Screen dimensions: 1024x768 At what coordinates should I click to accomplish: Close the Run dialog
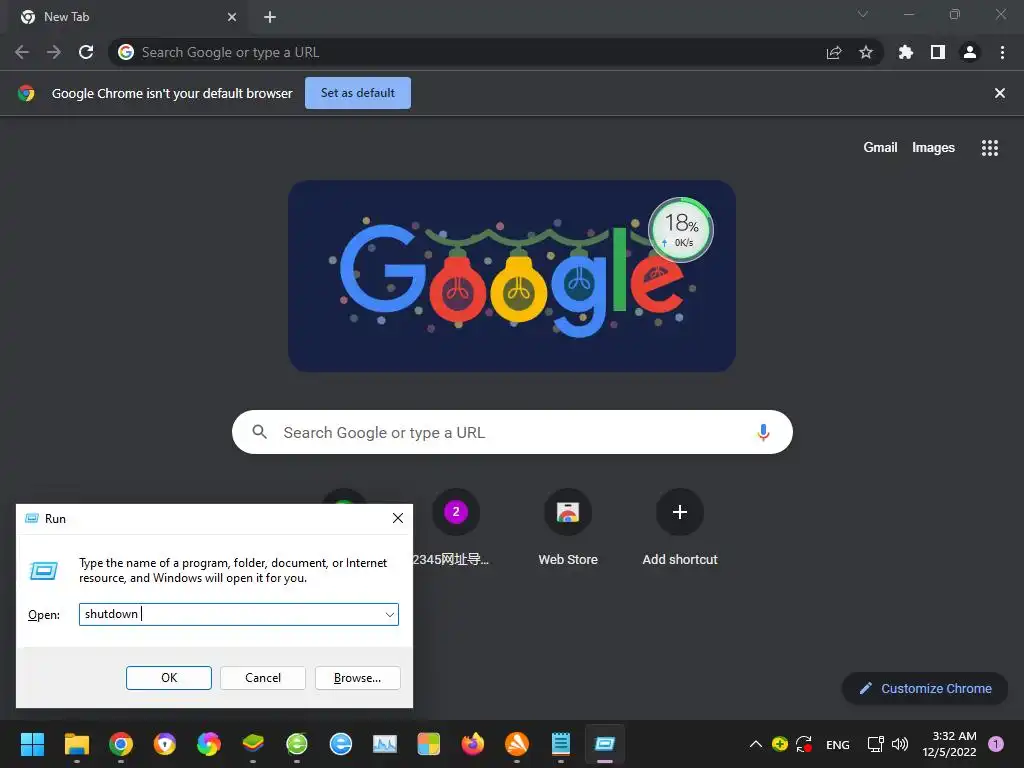point(398,519)
